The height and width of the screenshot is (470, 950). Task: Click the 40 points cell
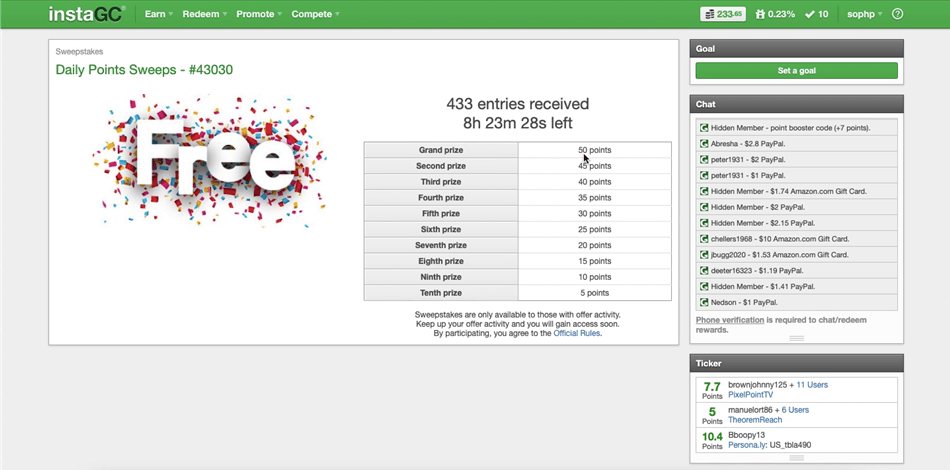(594, 182)
